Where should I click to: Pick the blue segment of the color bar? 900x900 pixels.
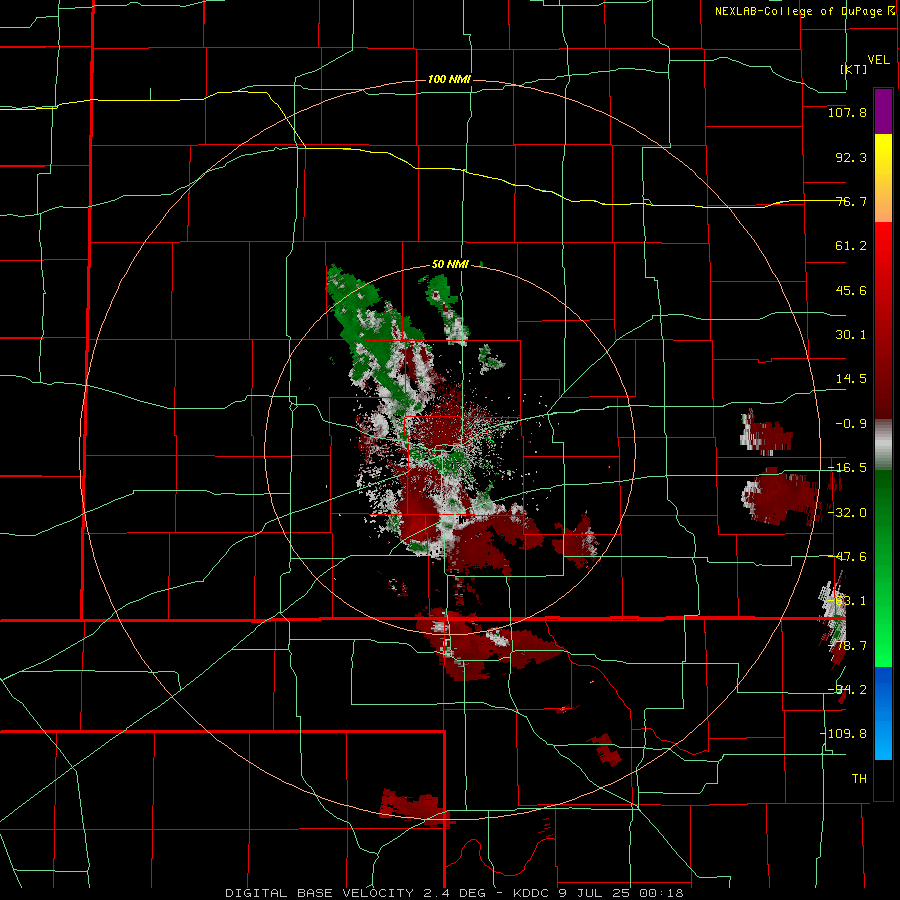click(883, 713)
